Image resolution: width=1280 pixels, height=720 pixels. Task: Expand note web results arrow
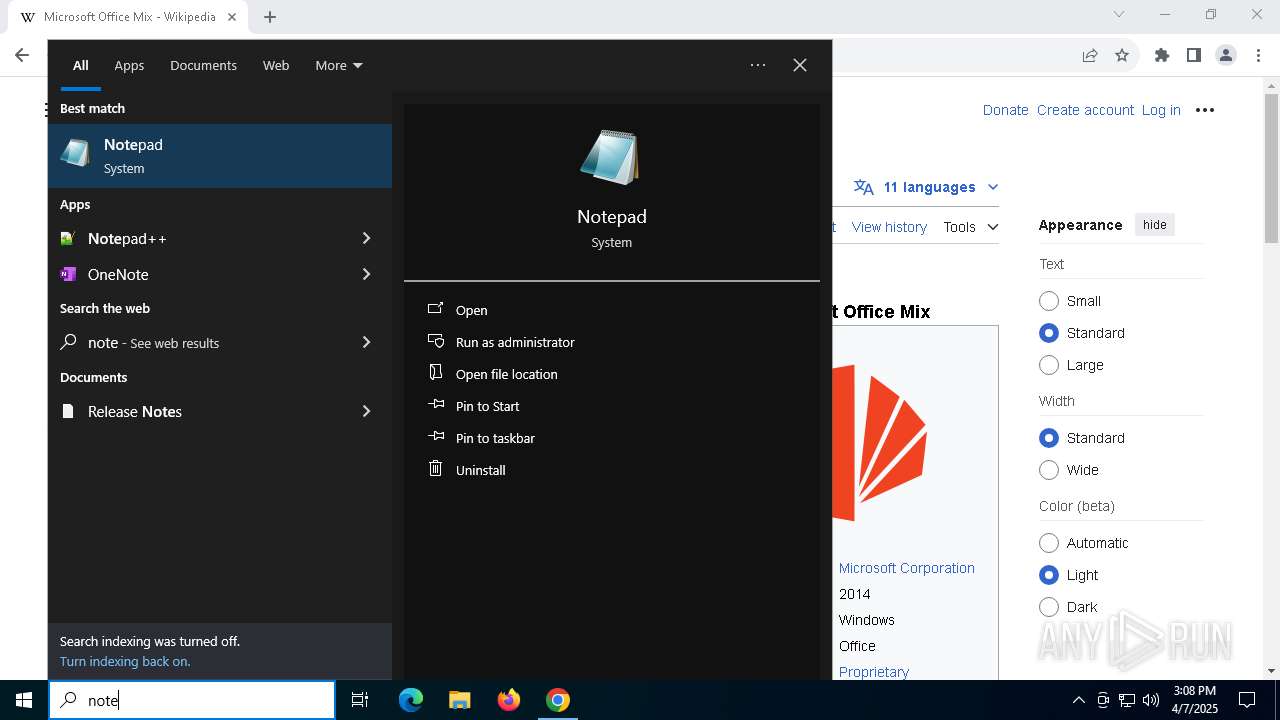[366, 342]
